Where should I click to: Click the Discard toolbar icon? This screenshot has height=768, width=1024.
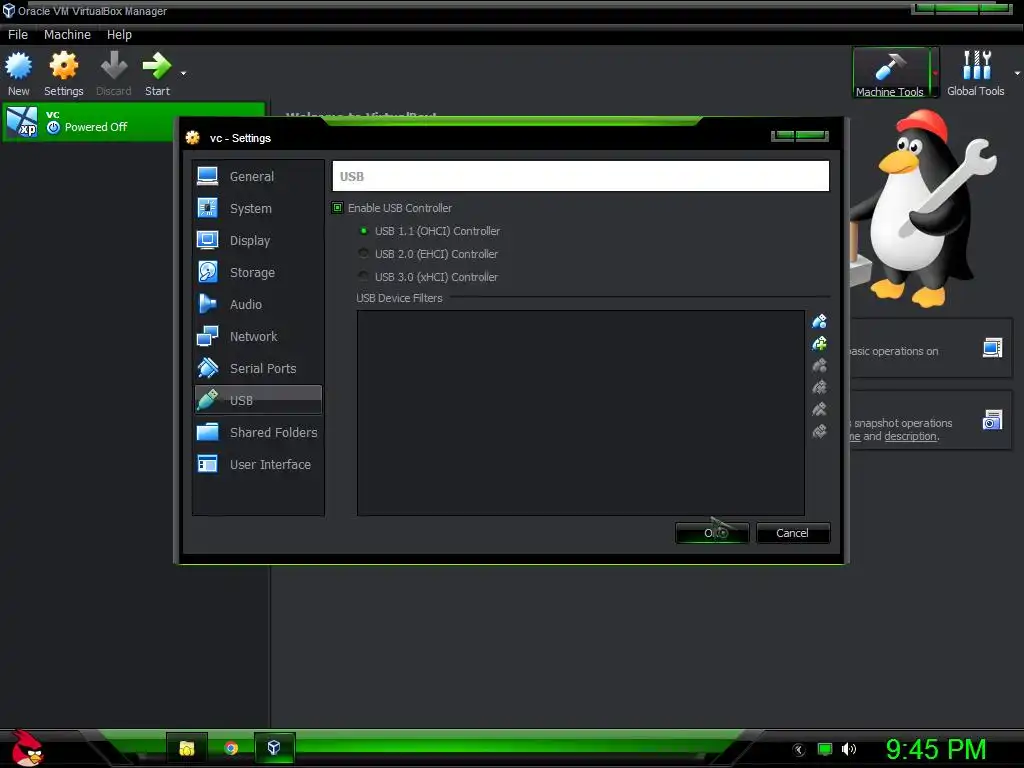[114, 73]
